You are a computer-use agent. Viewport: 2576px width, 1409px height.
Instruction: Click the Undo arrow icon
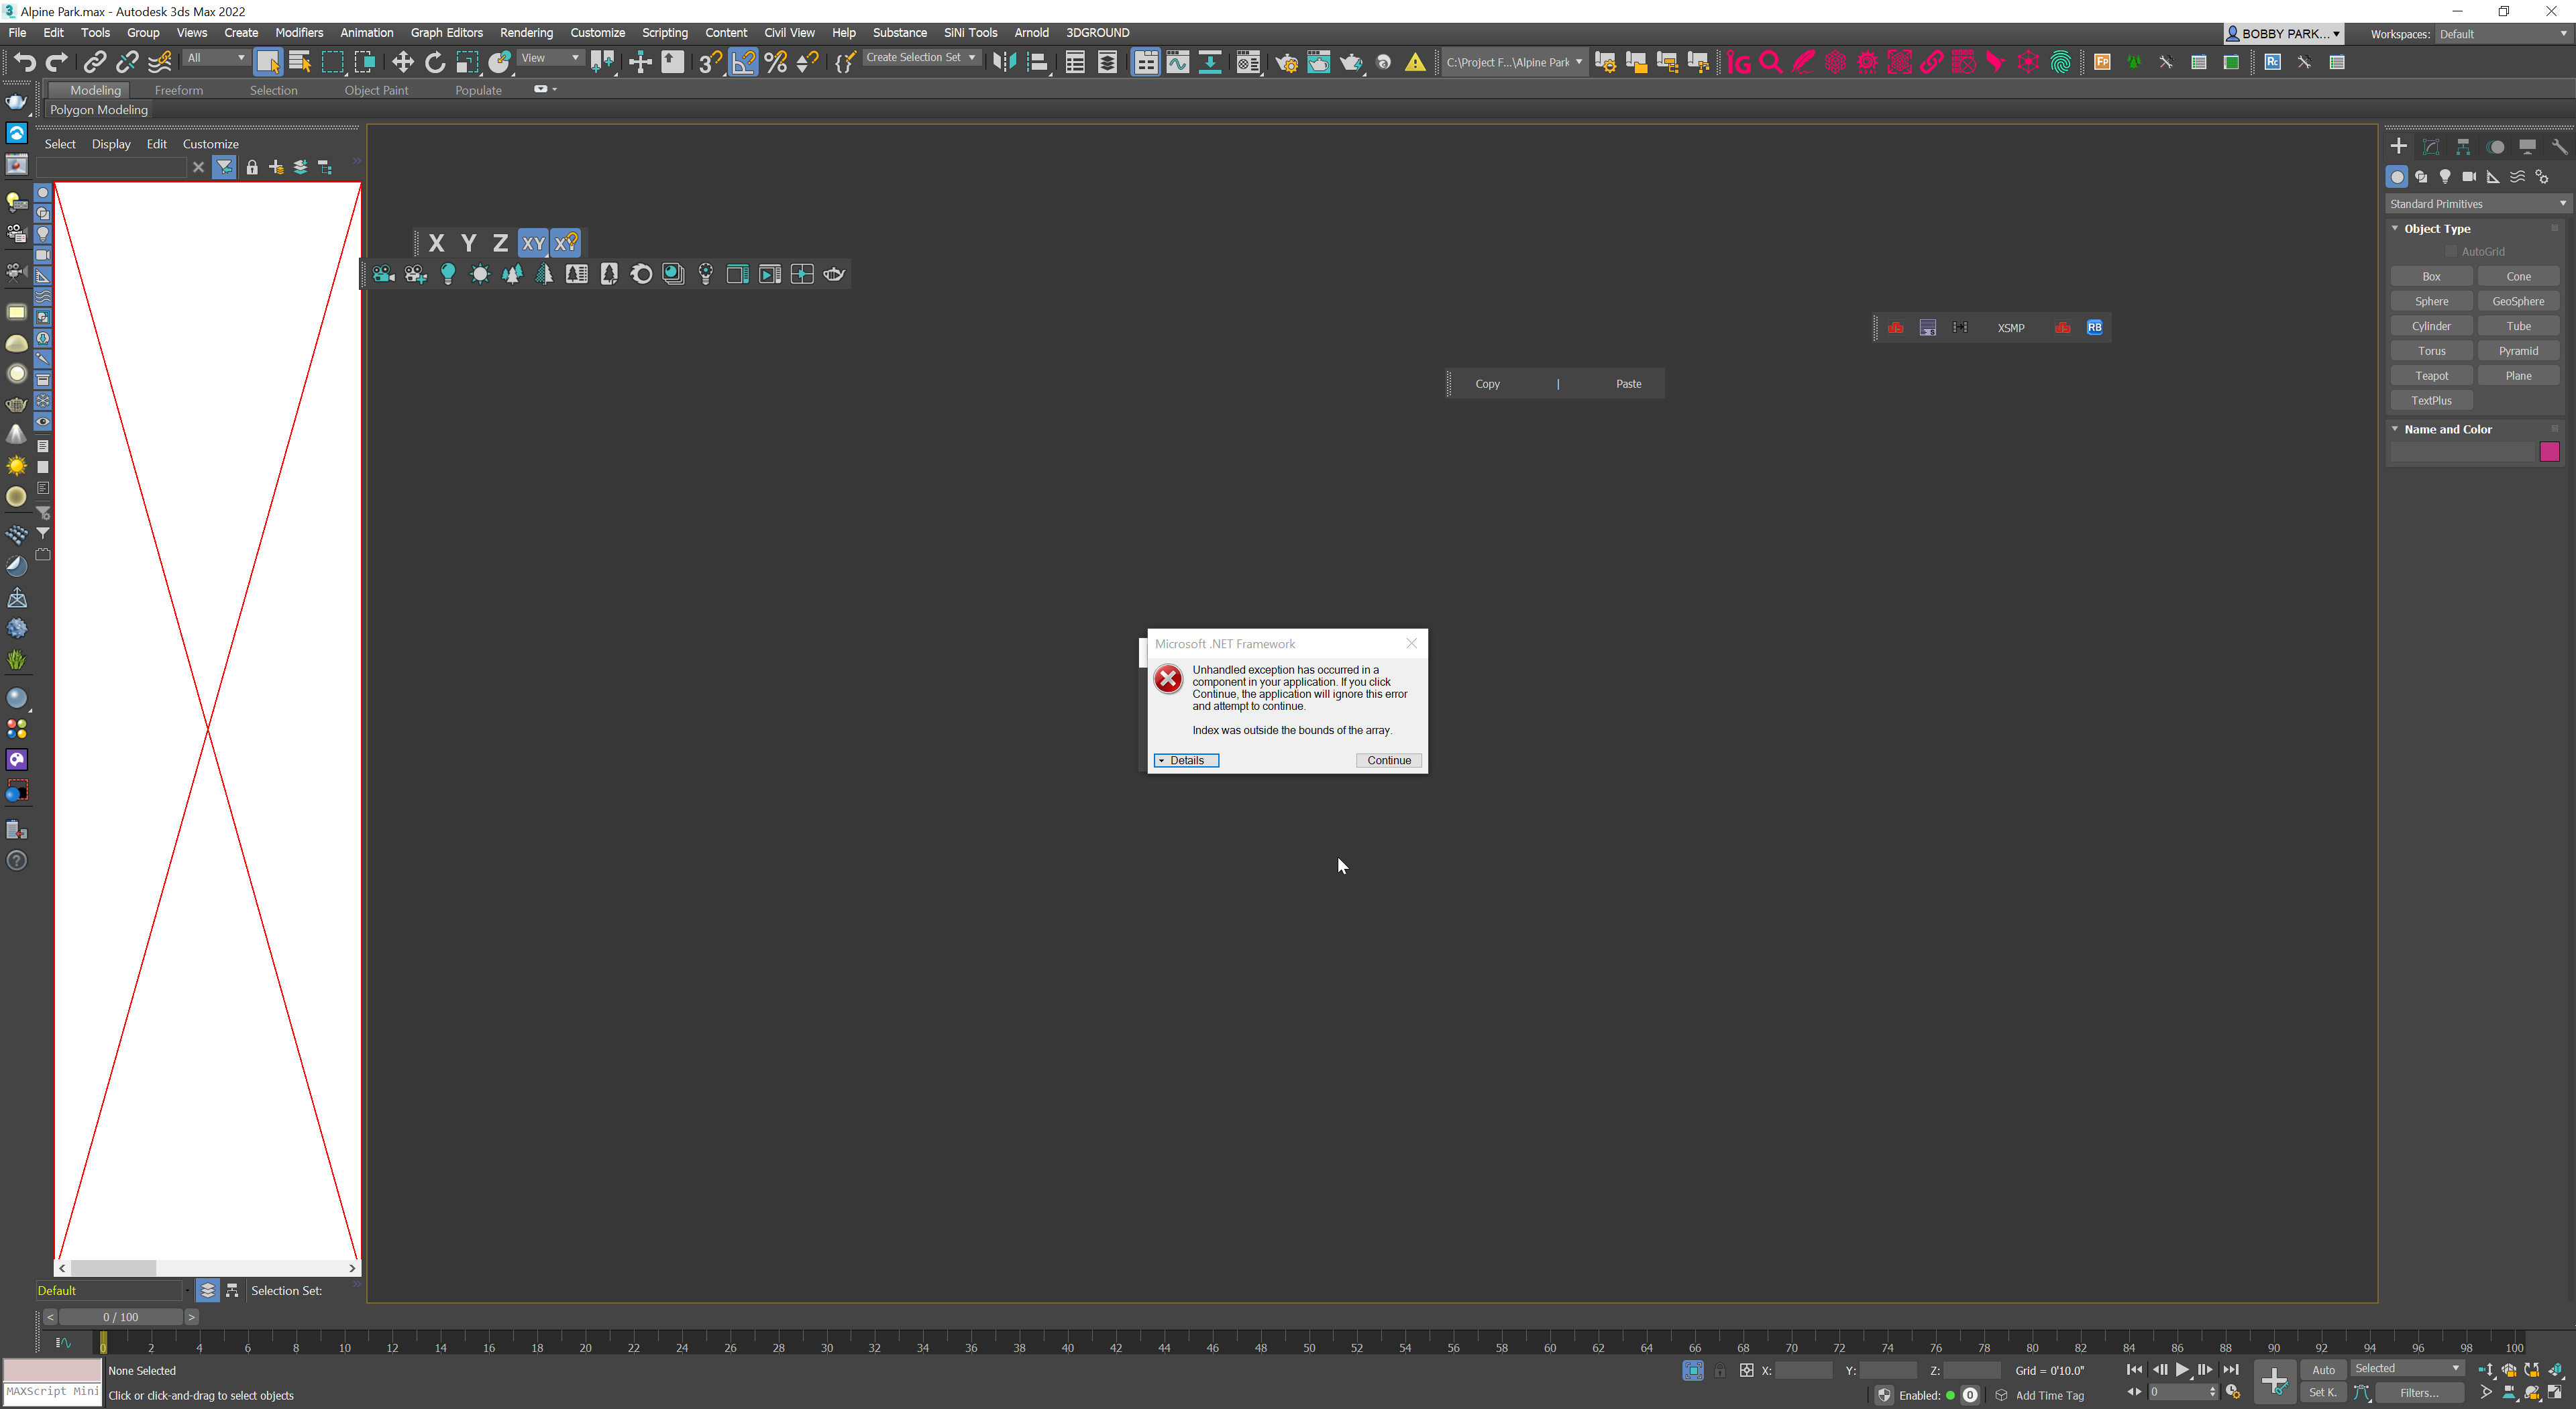24,62
